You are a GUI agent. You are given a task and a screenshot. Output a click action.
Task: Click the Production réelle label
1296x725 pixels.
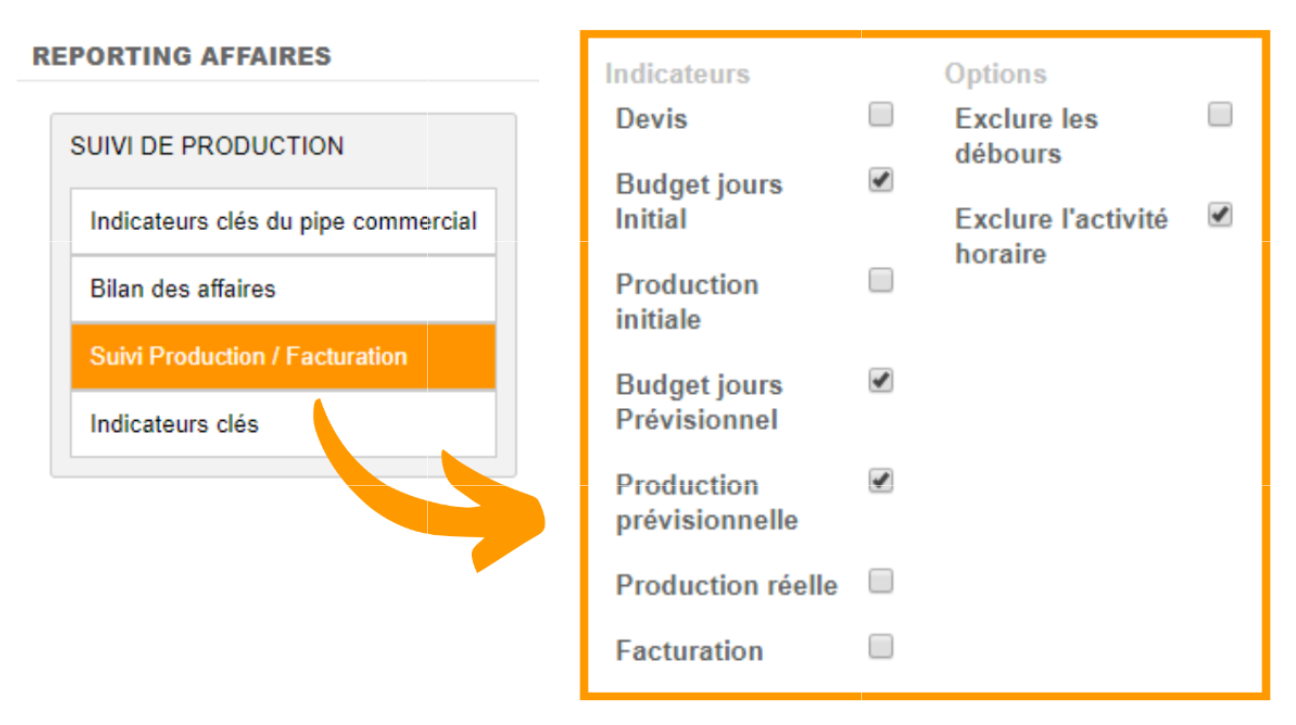click(x=726, y=585)
